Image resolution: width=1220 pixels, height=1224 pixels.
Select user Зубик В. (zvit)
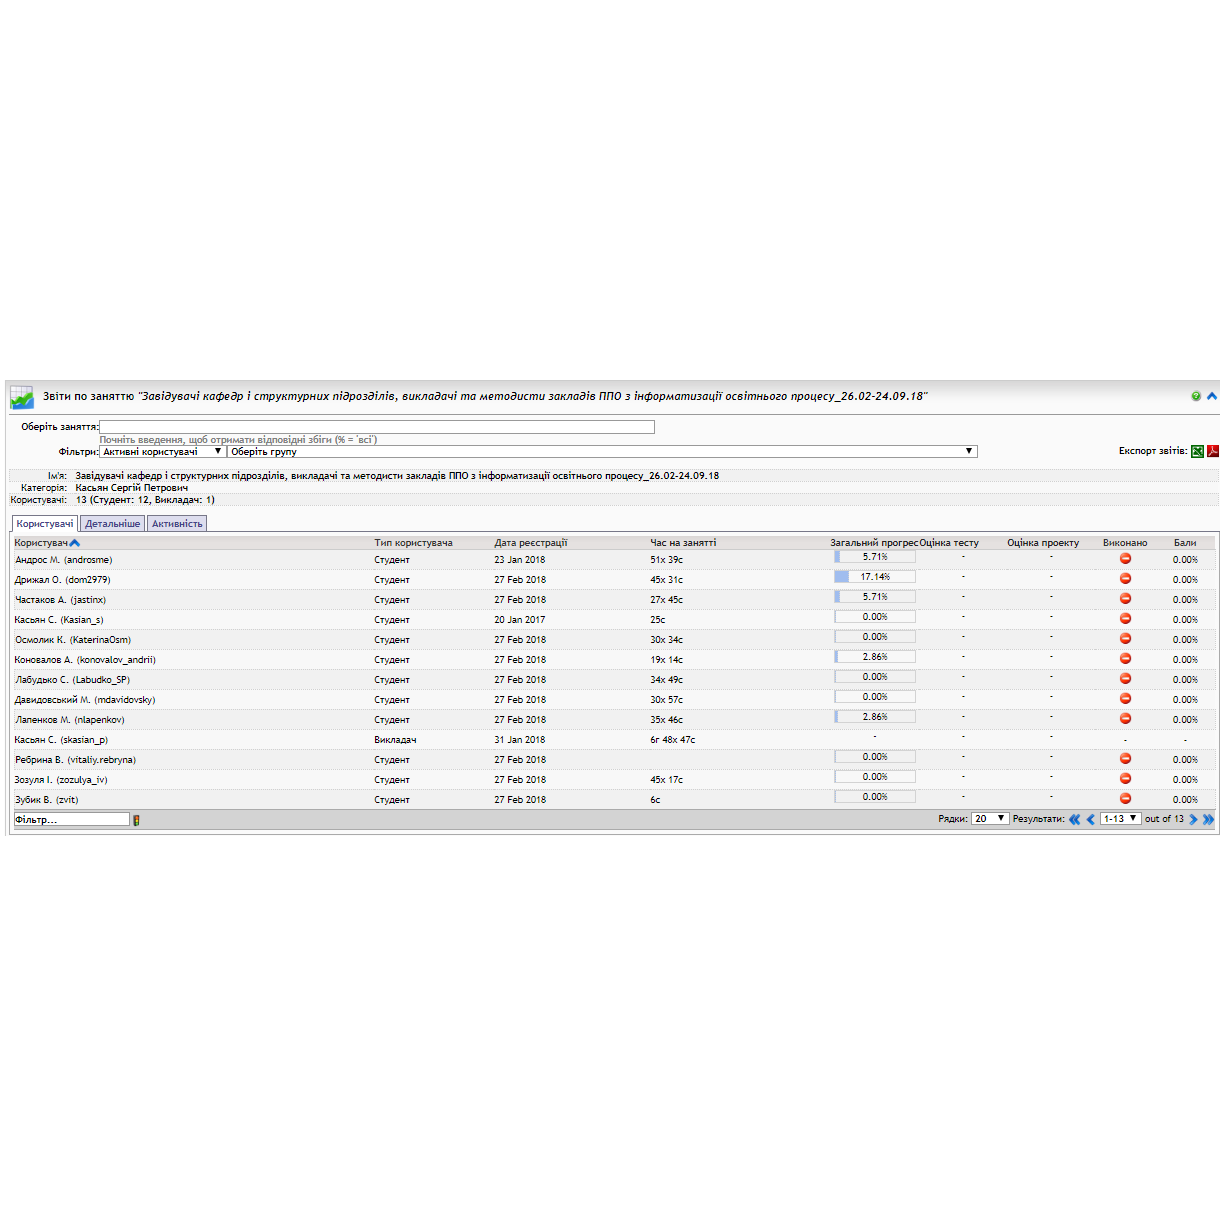(46, 800)
